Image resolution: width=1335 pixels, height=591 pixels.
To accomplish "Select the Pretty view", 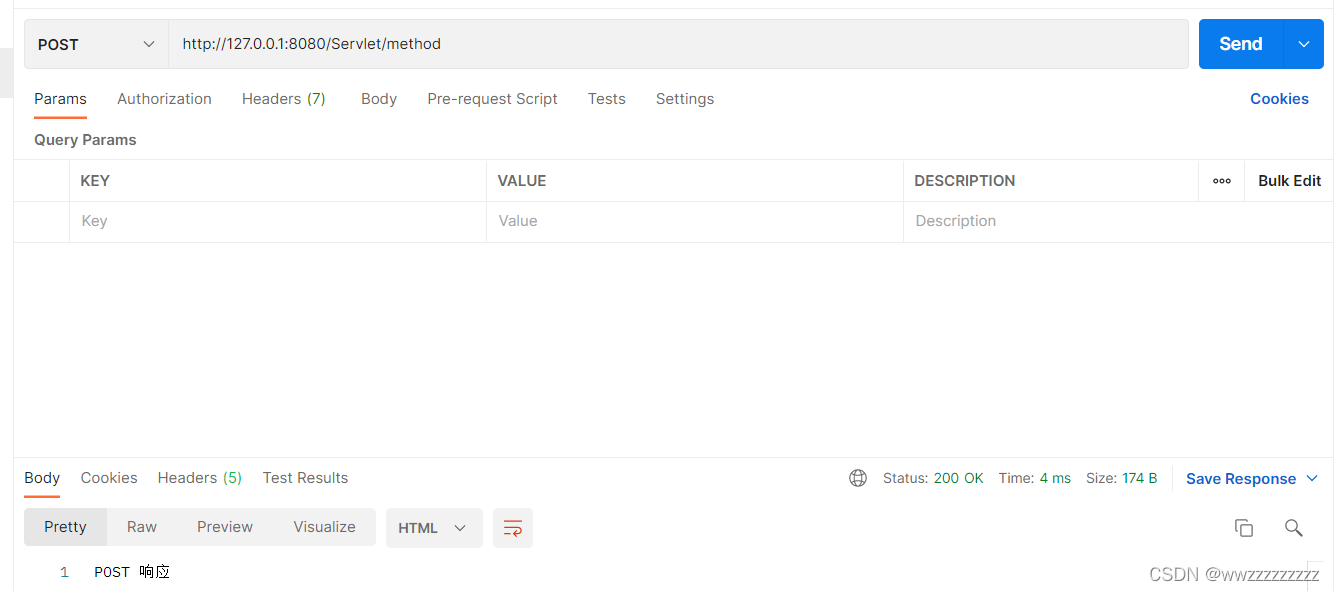I will pyautogui.click(x=65, y=527).
